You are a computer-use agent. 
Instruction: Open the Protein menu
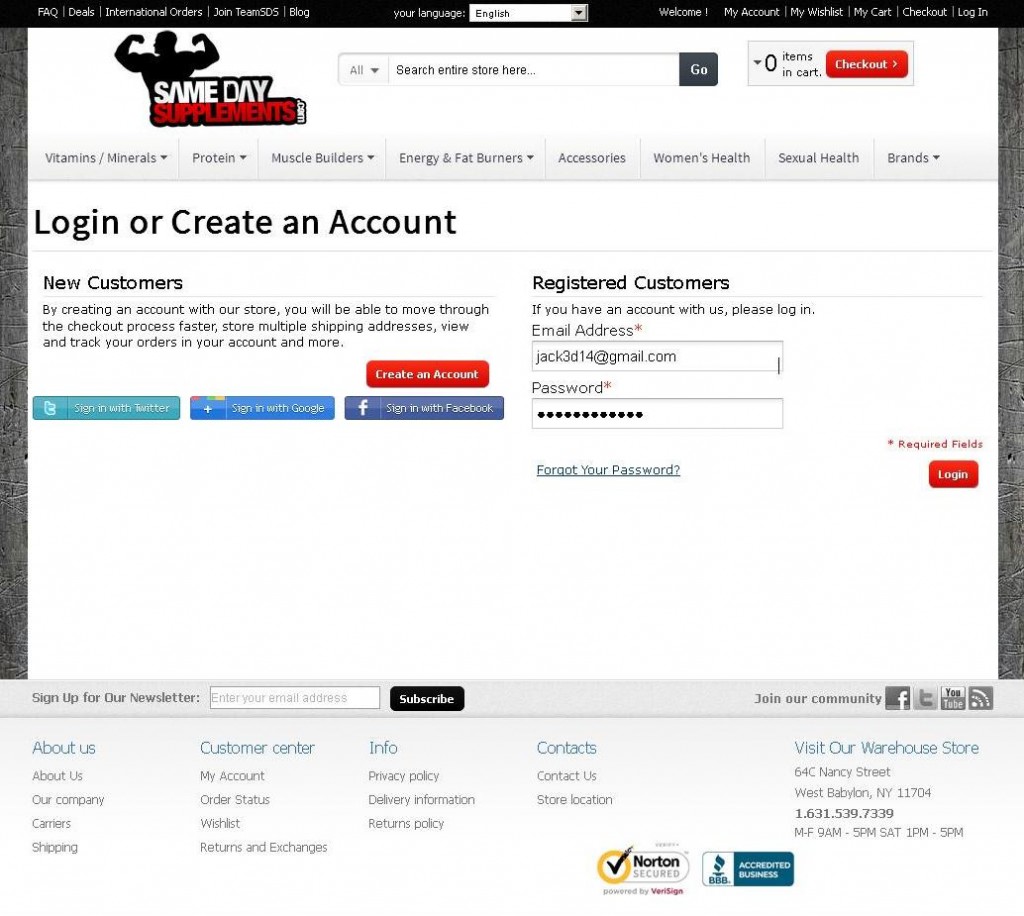219,158
